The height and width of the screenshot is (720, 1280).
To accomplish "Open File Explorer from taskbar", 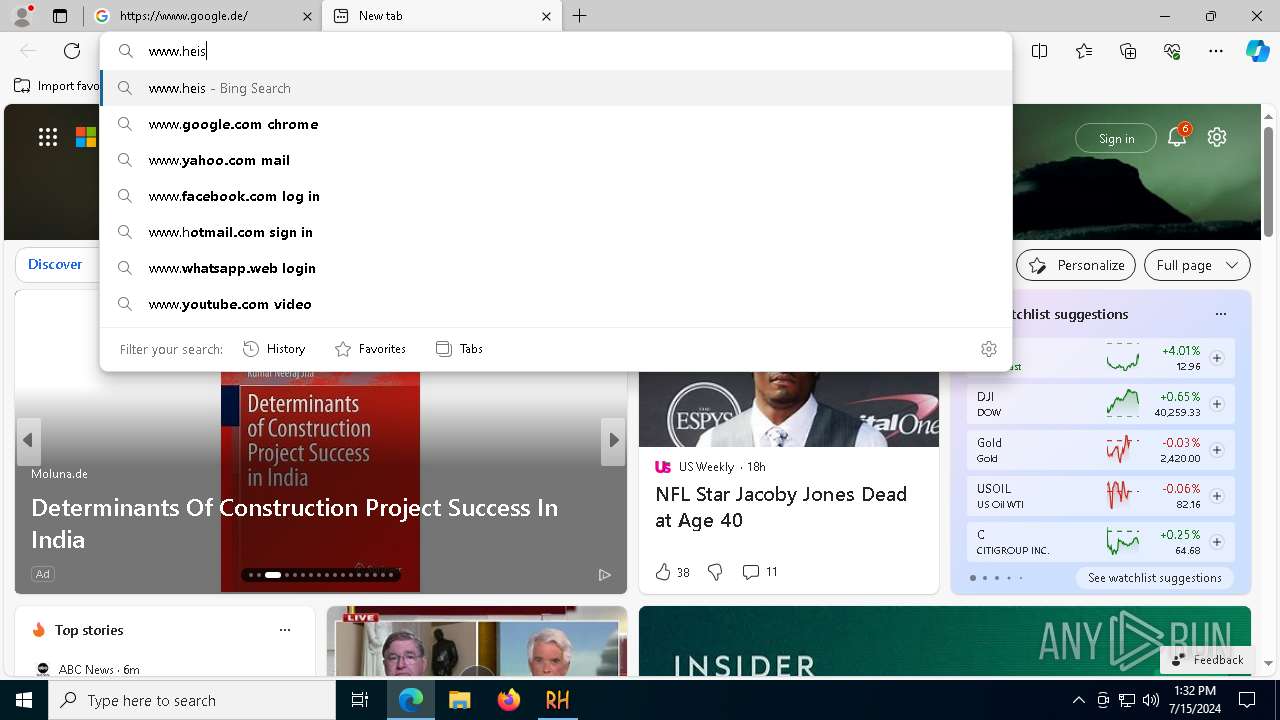I will 460,700.
